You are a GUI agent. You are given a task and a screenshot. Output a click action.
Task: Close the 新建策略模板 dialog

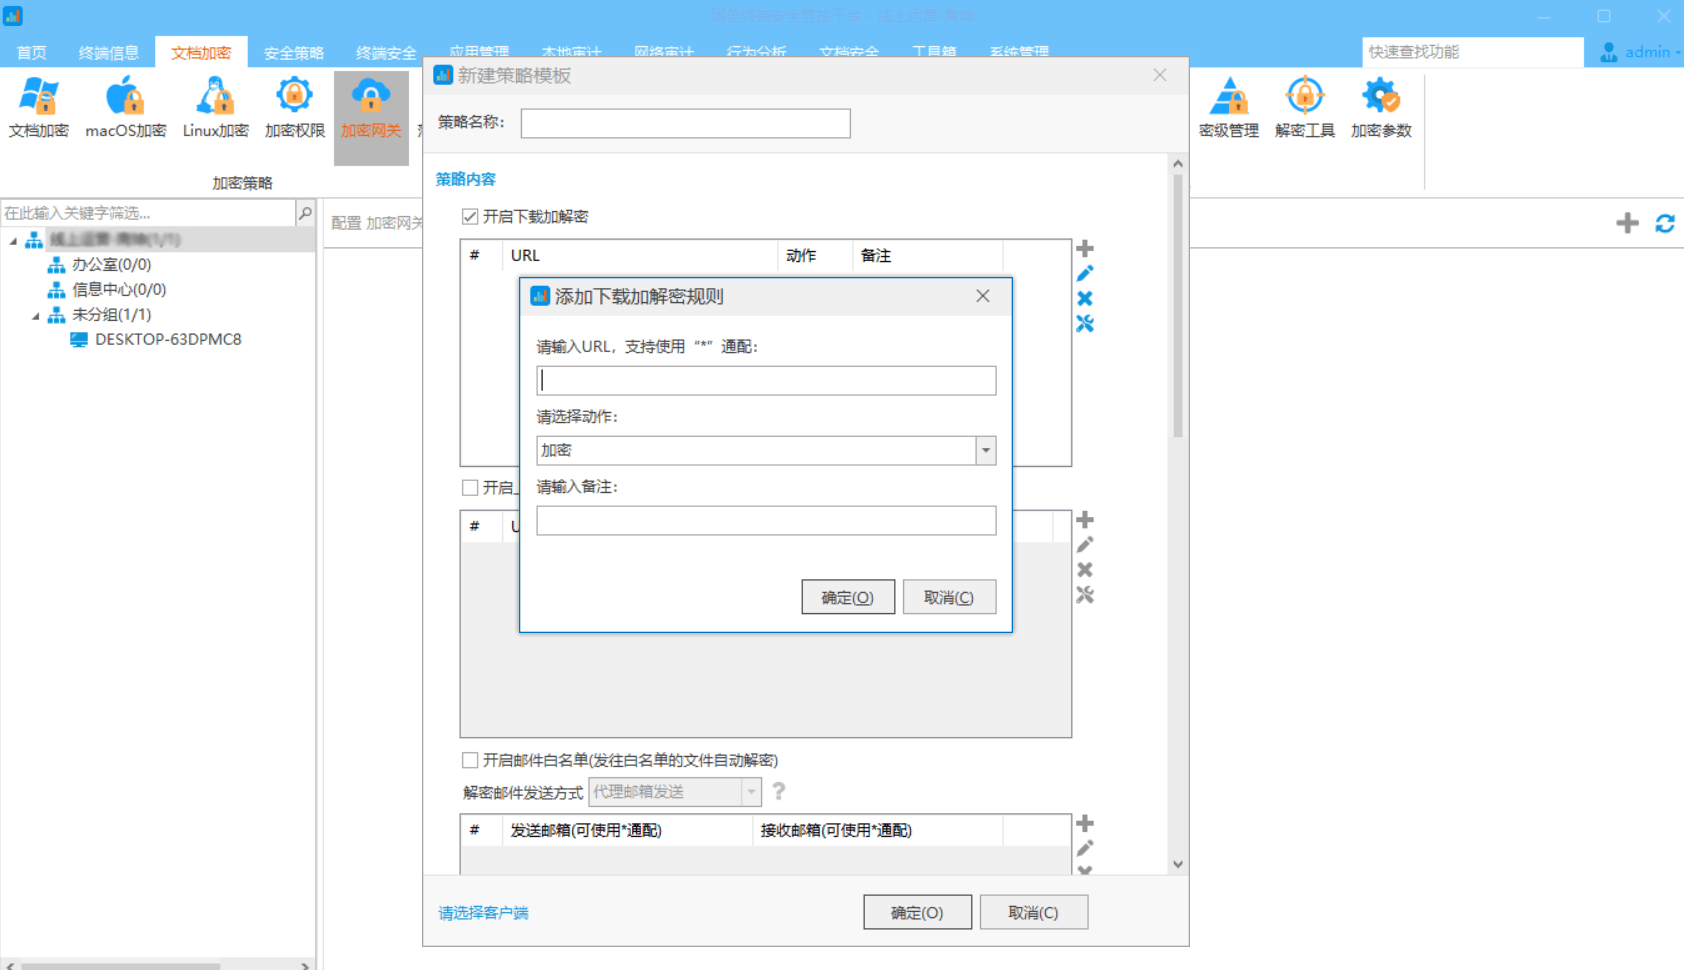1160,75
